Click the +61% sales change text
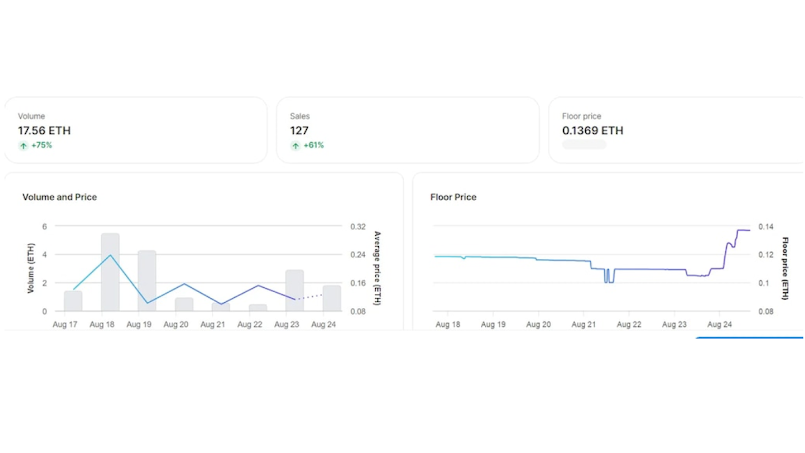This screenshot has width=805, height=453. (x=314, y=145)
